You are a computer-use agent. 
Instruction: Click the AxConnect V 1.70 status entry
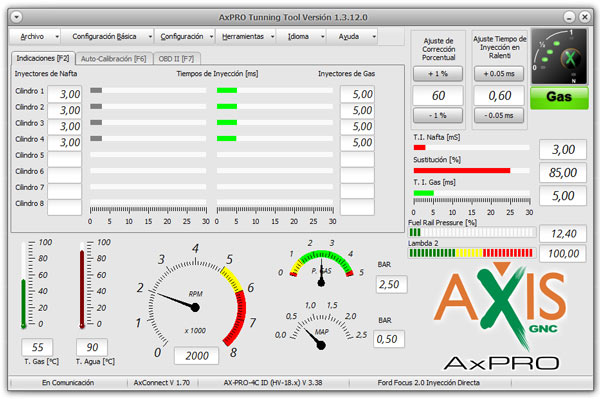162,383
